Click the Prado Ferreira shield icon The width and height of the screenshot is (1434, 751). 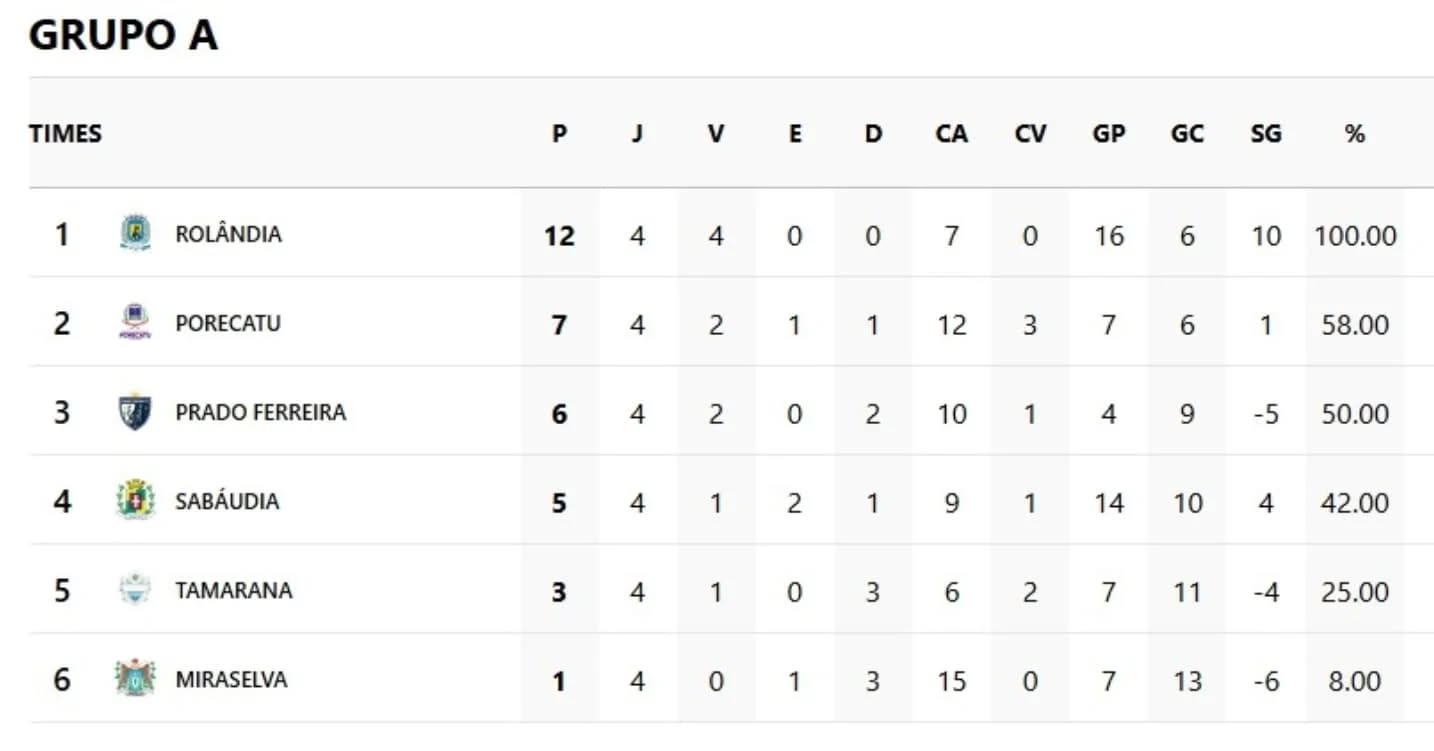click(x=135, y=412)
